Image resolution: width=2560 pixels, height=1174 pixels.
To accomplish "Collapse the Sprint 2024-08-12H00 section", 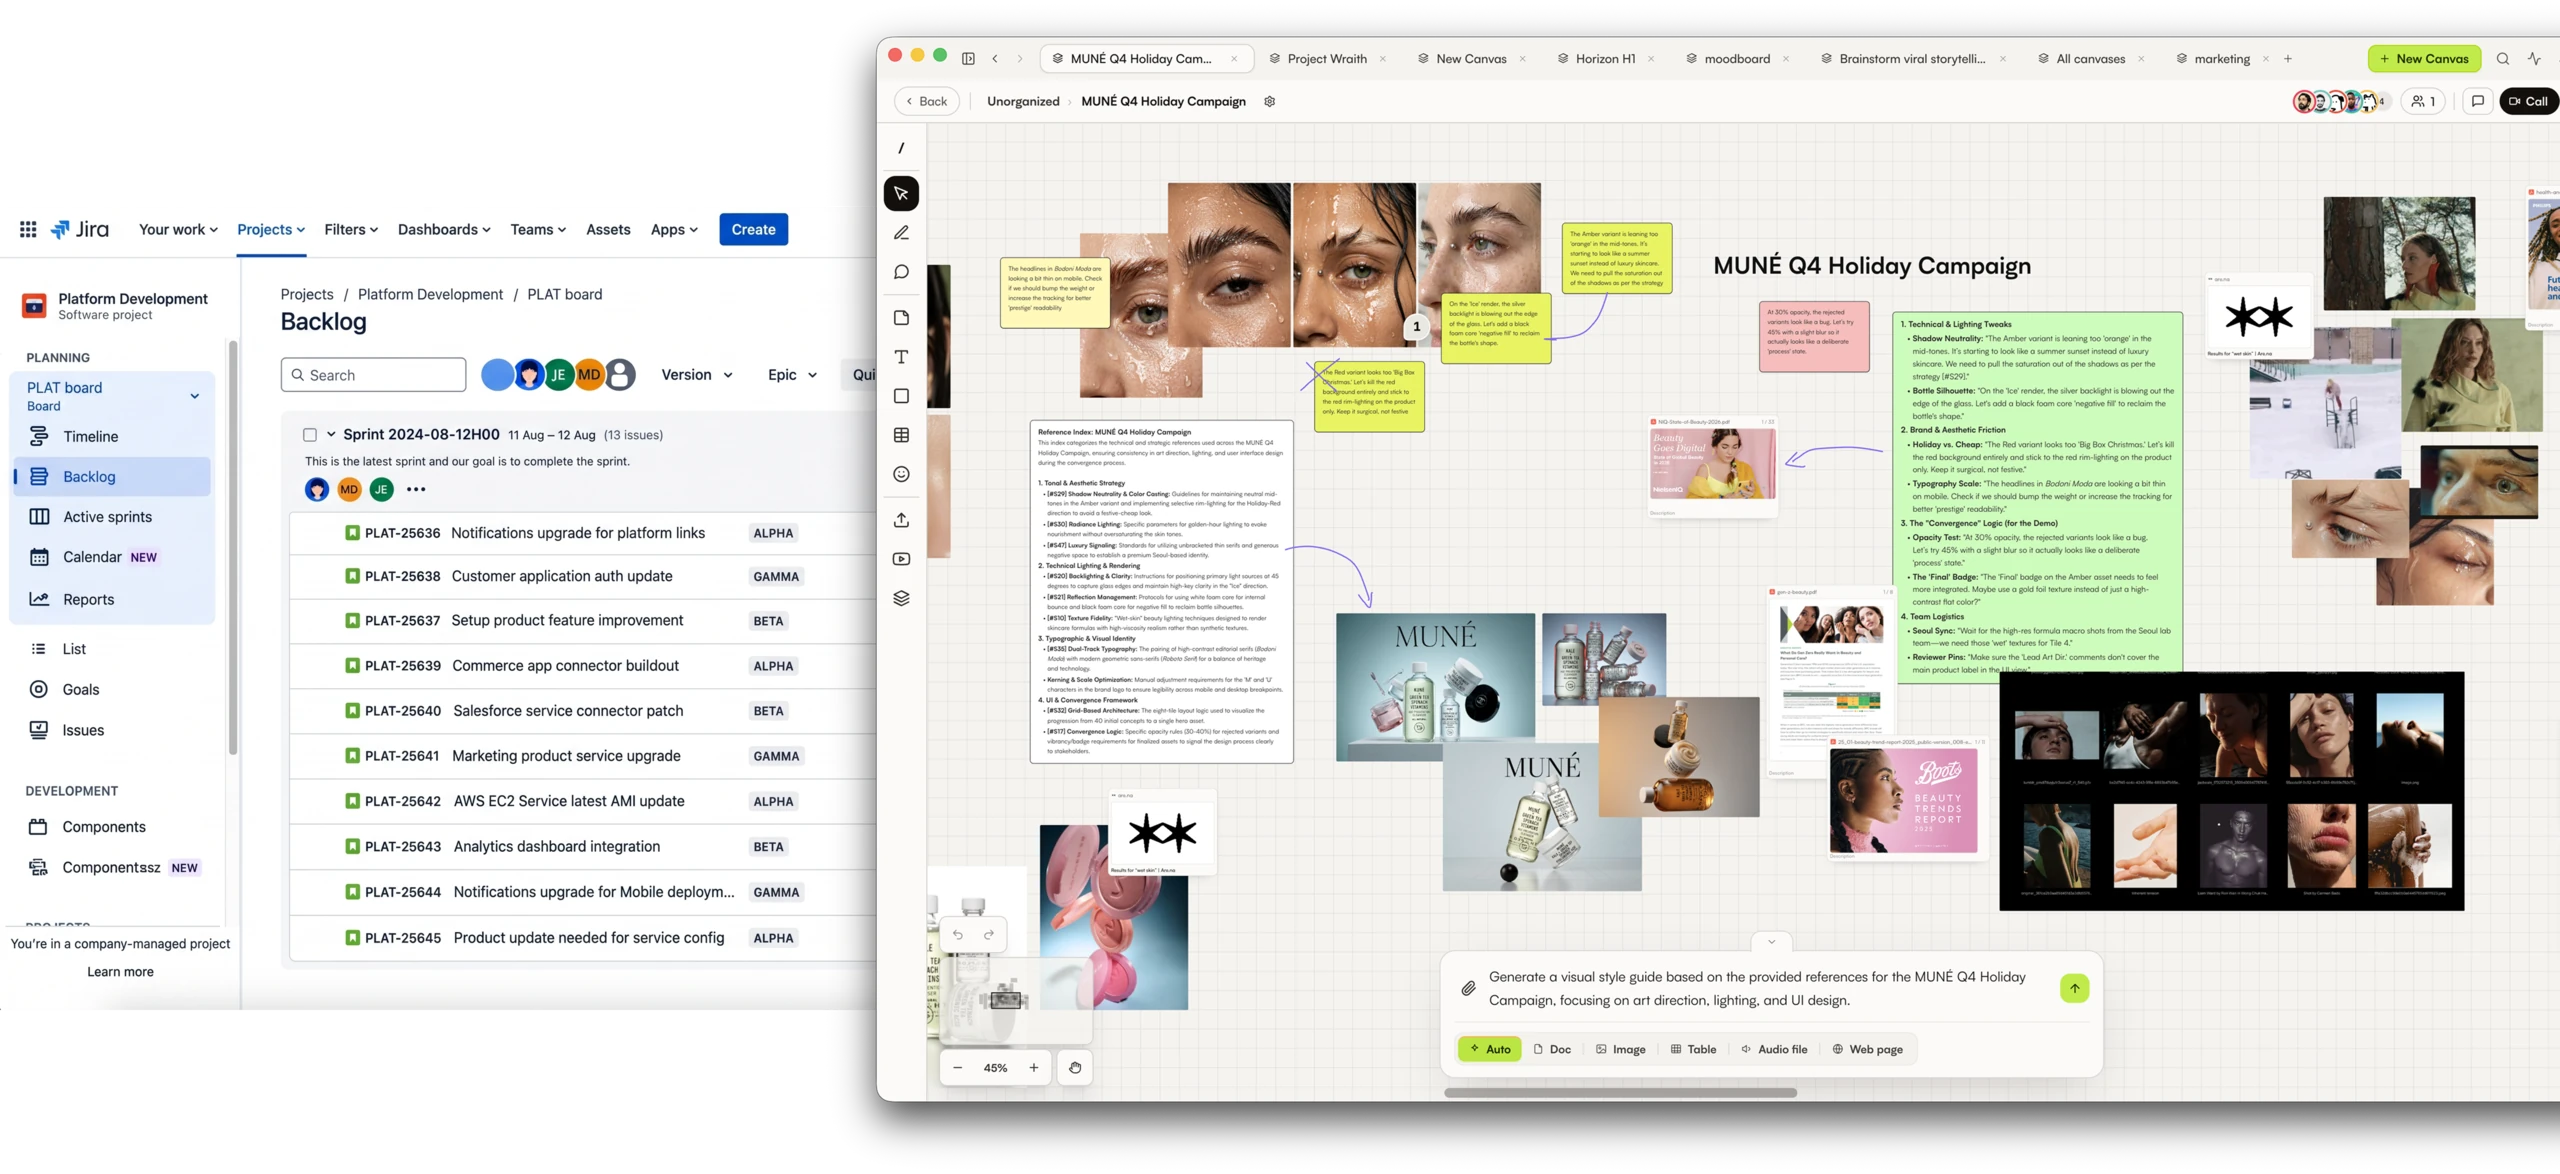I will (331, 435).
